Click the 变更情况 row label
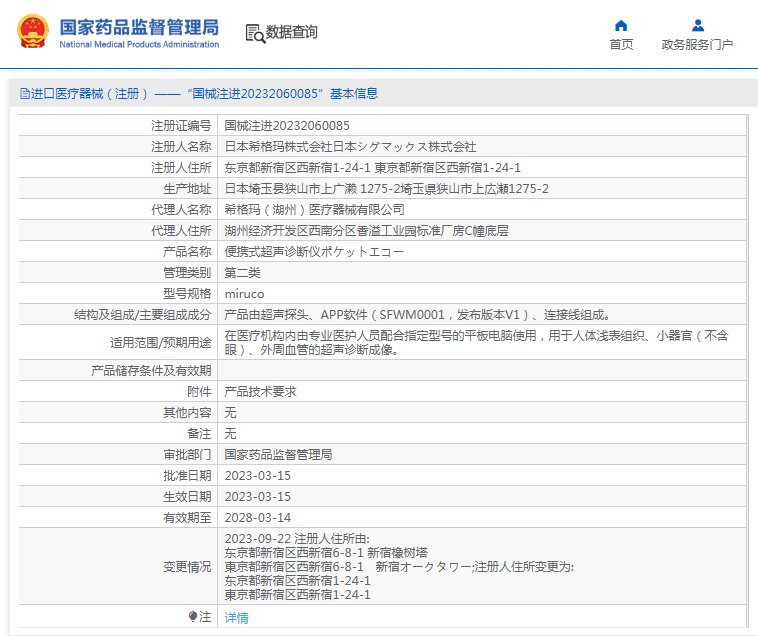The image size is (758, 636). tap(188, 566)
